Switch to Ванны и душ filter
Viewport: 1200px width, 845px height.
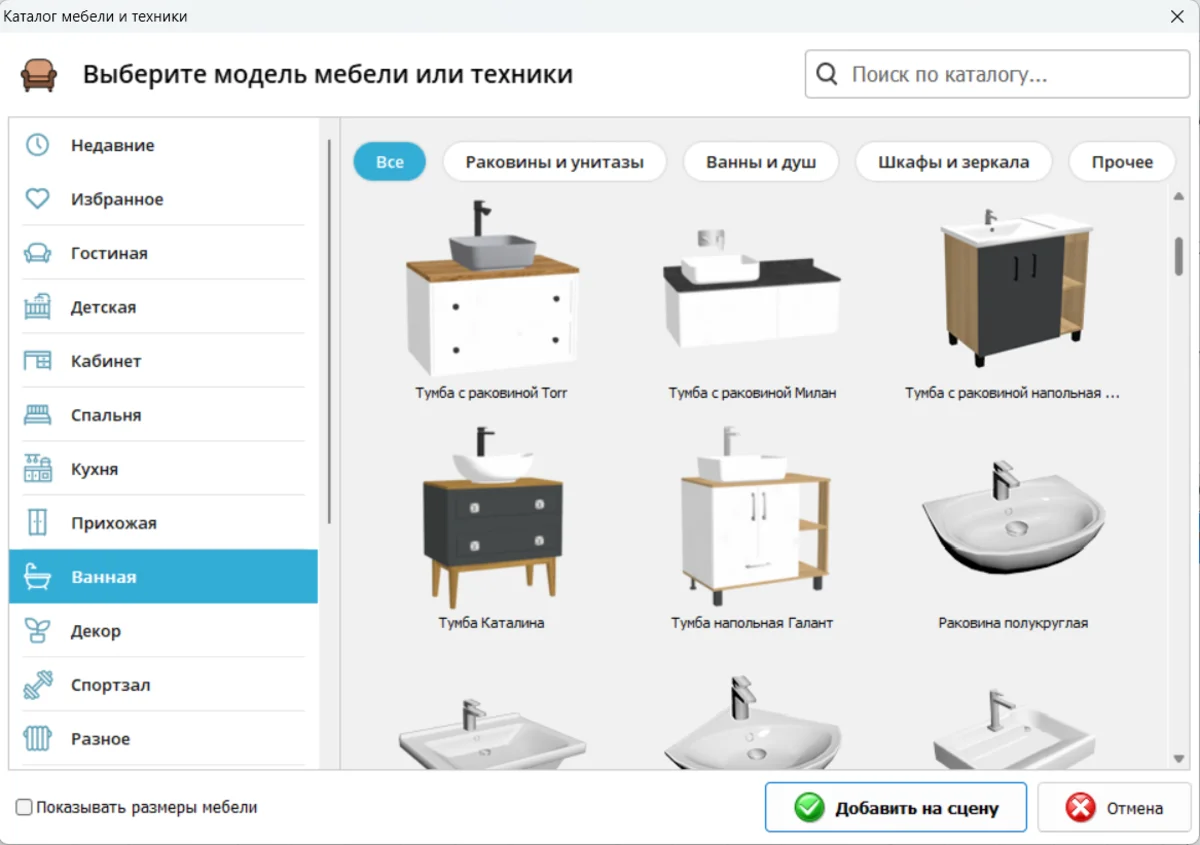click(x=761, y=162)
